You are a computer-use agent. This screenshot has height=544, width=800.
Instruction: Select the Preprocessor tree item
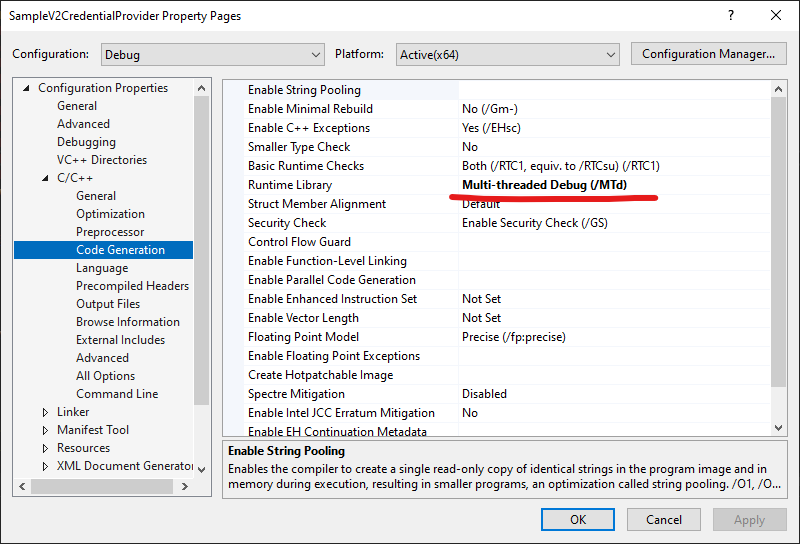pos(110,232)
